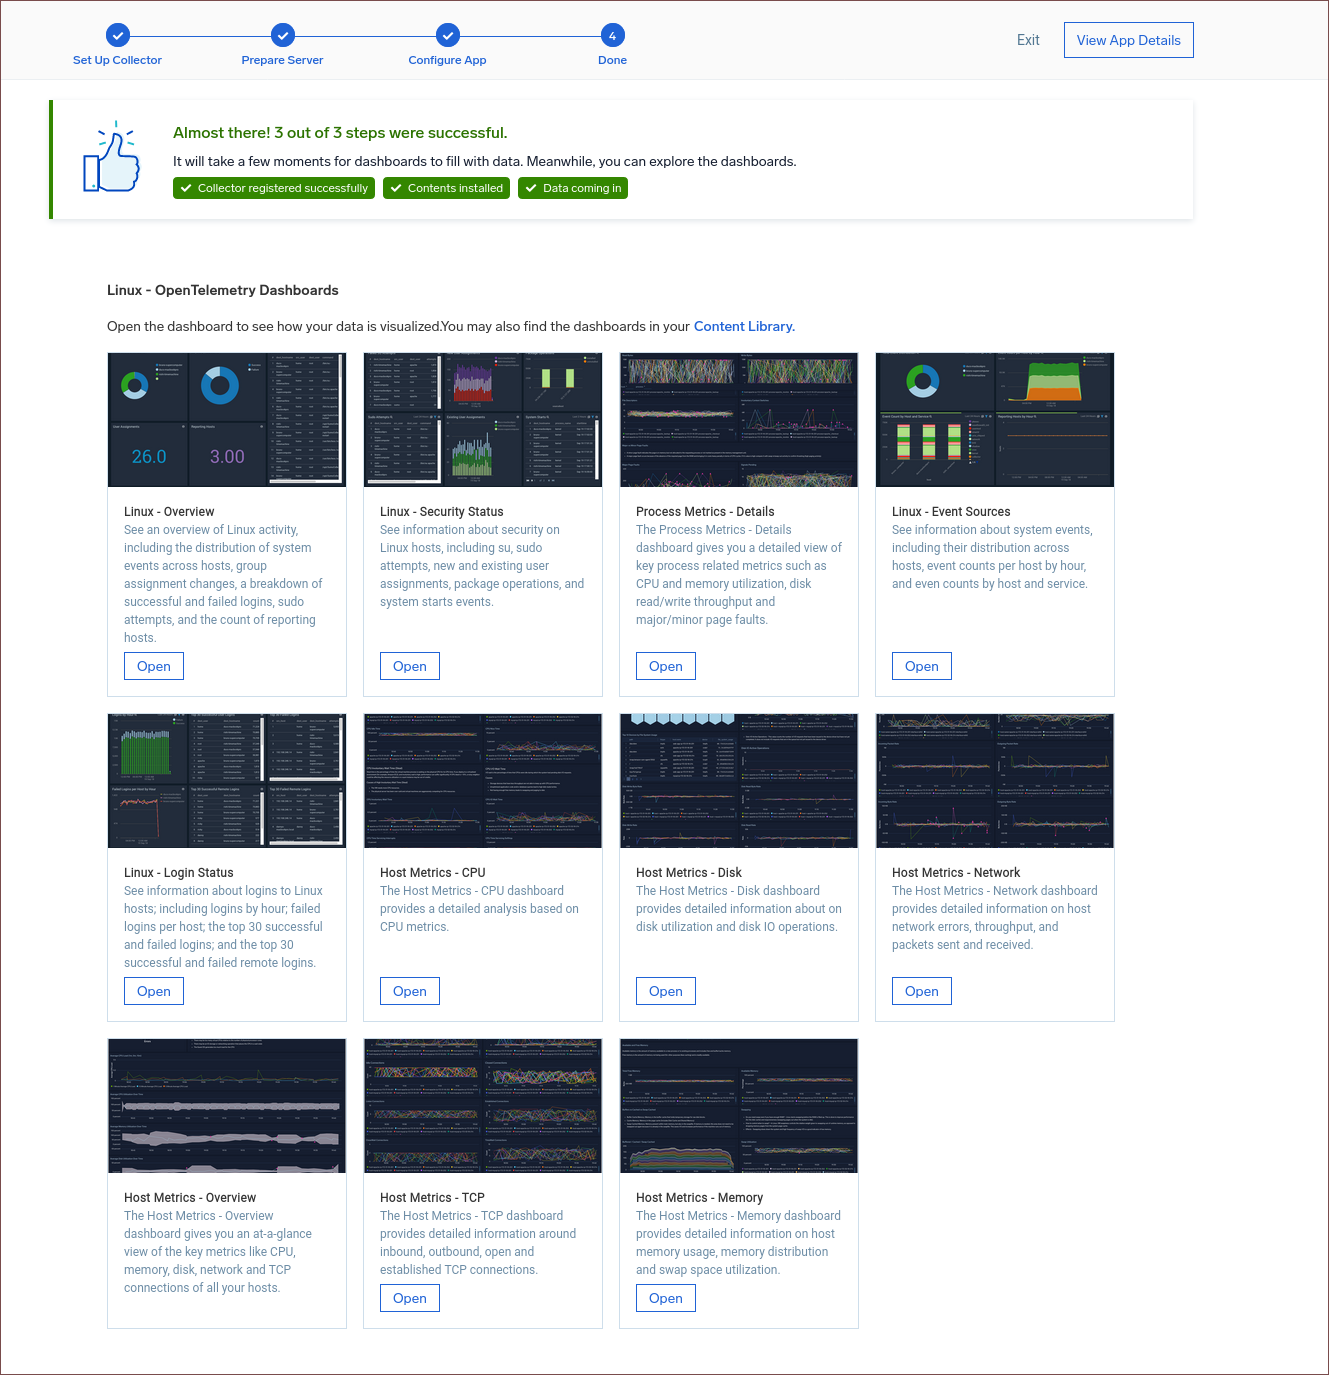Open the Host Metrics - Disk dashboard

click(666, 991)
